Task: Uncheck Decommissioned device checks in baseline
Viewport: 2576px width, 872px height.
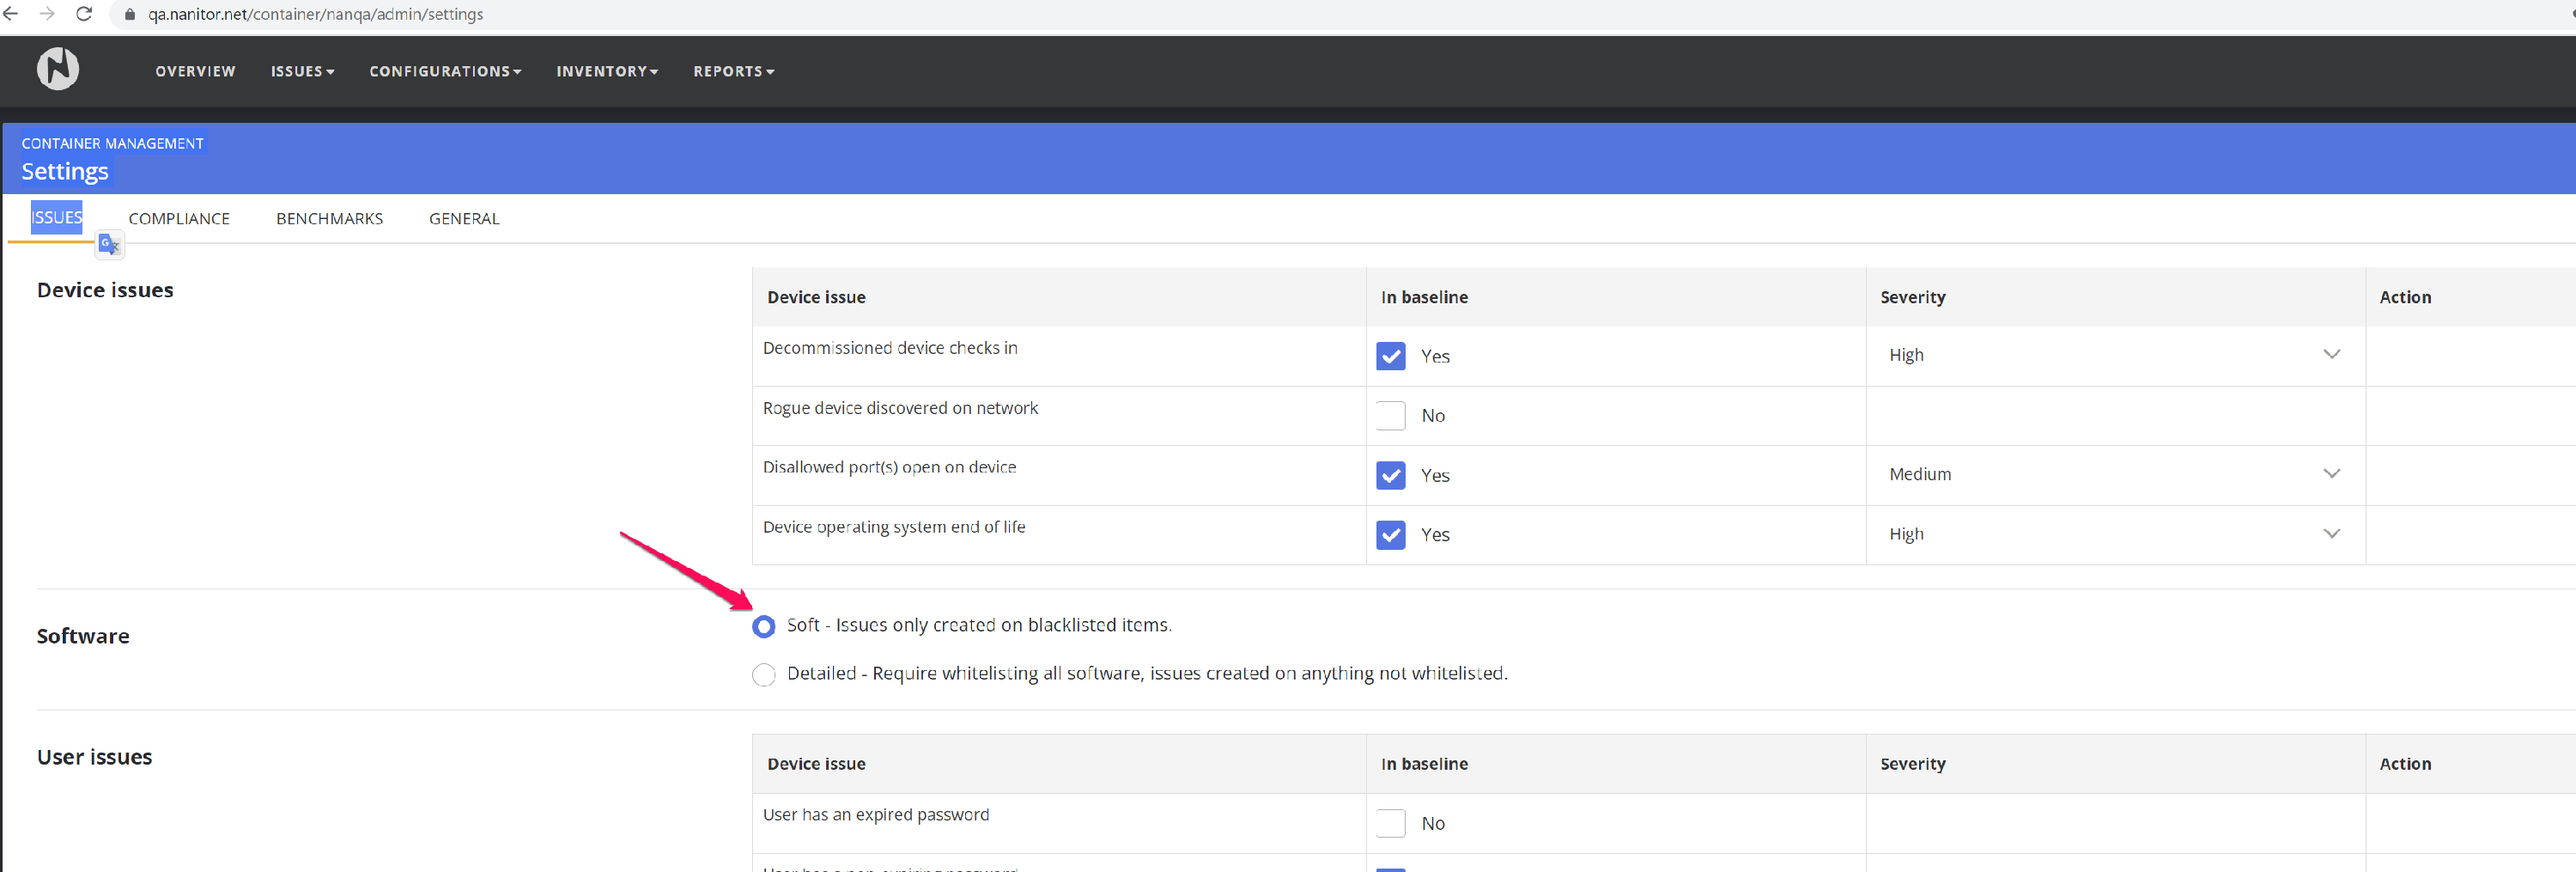Action: pyautogui.click(x=1390, y=356)
